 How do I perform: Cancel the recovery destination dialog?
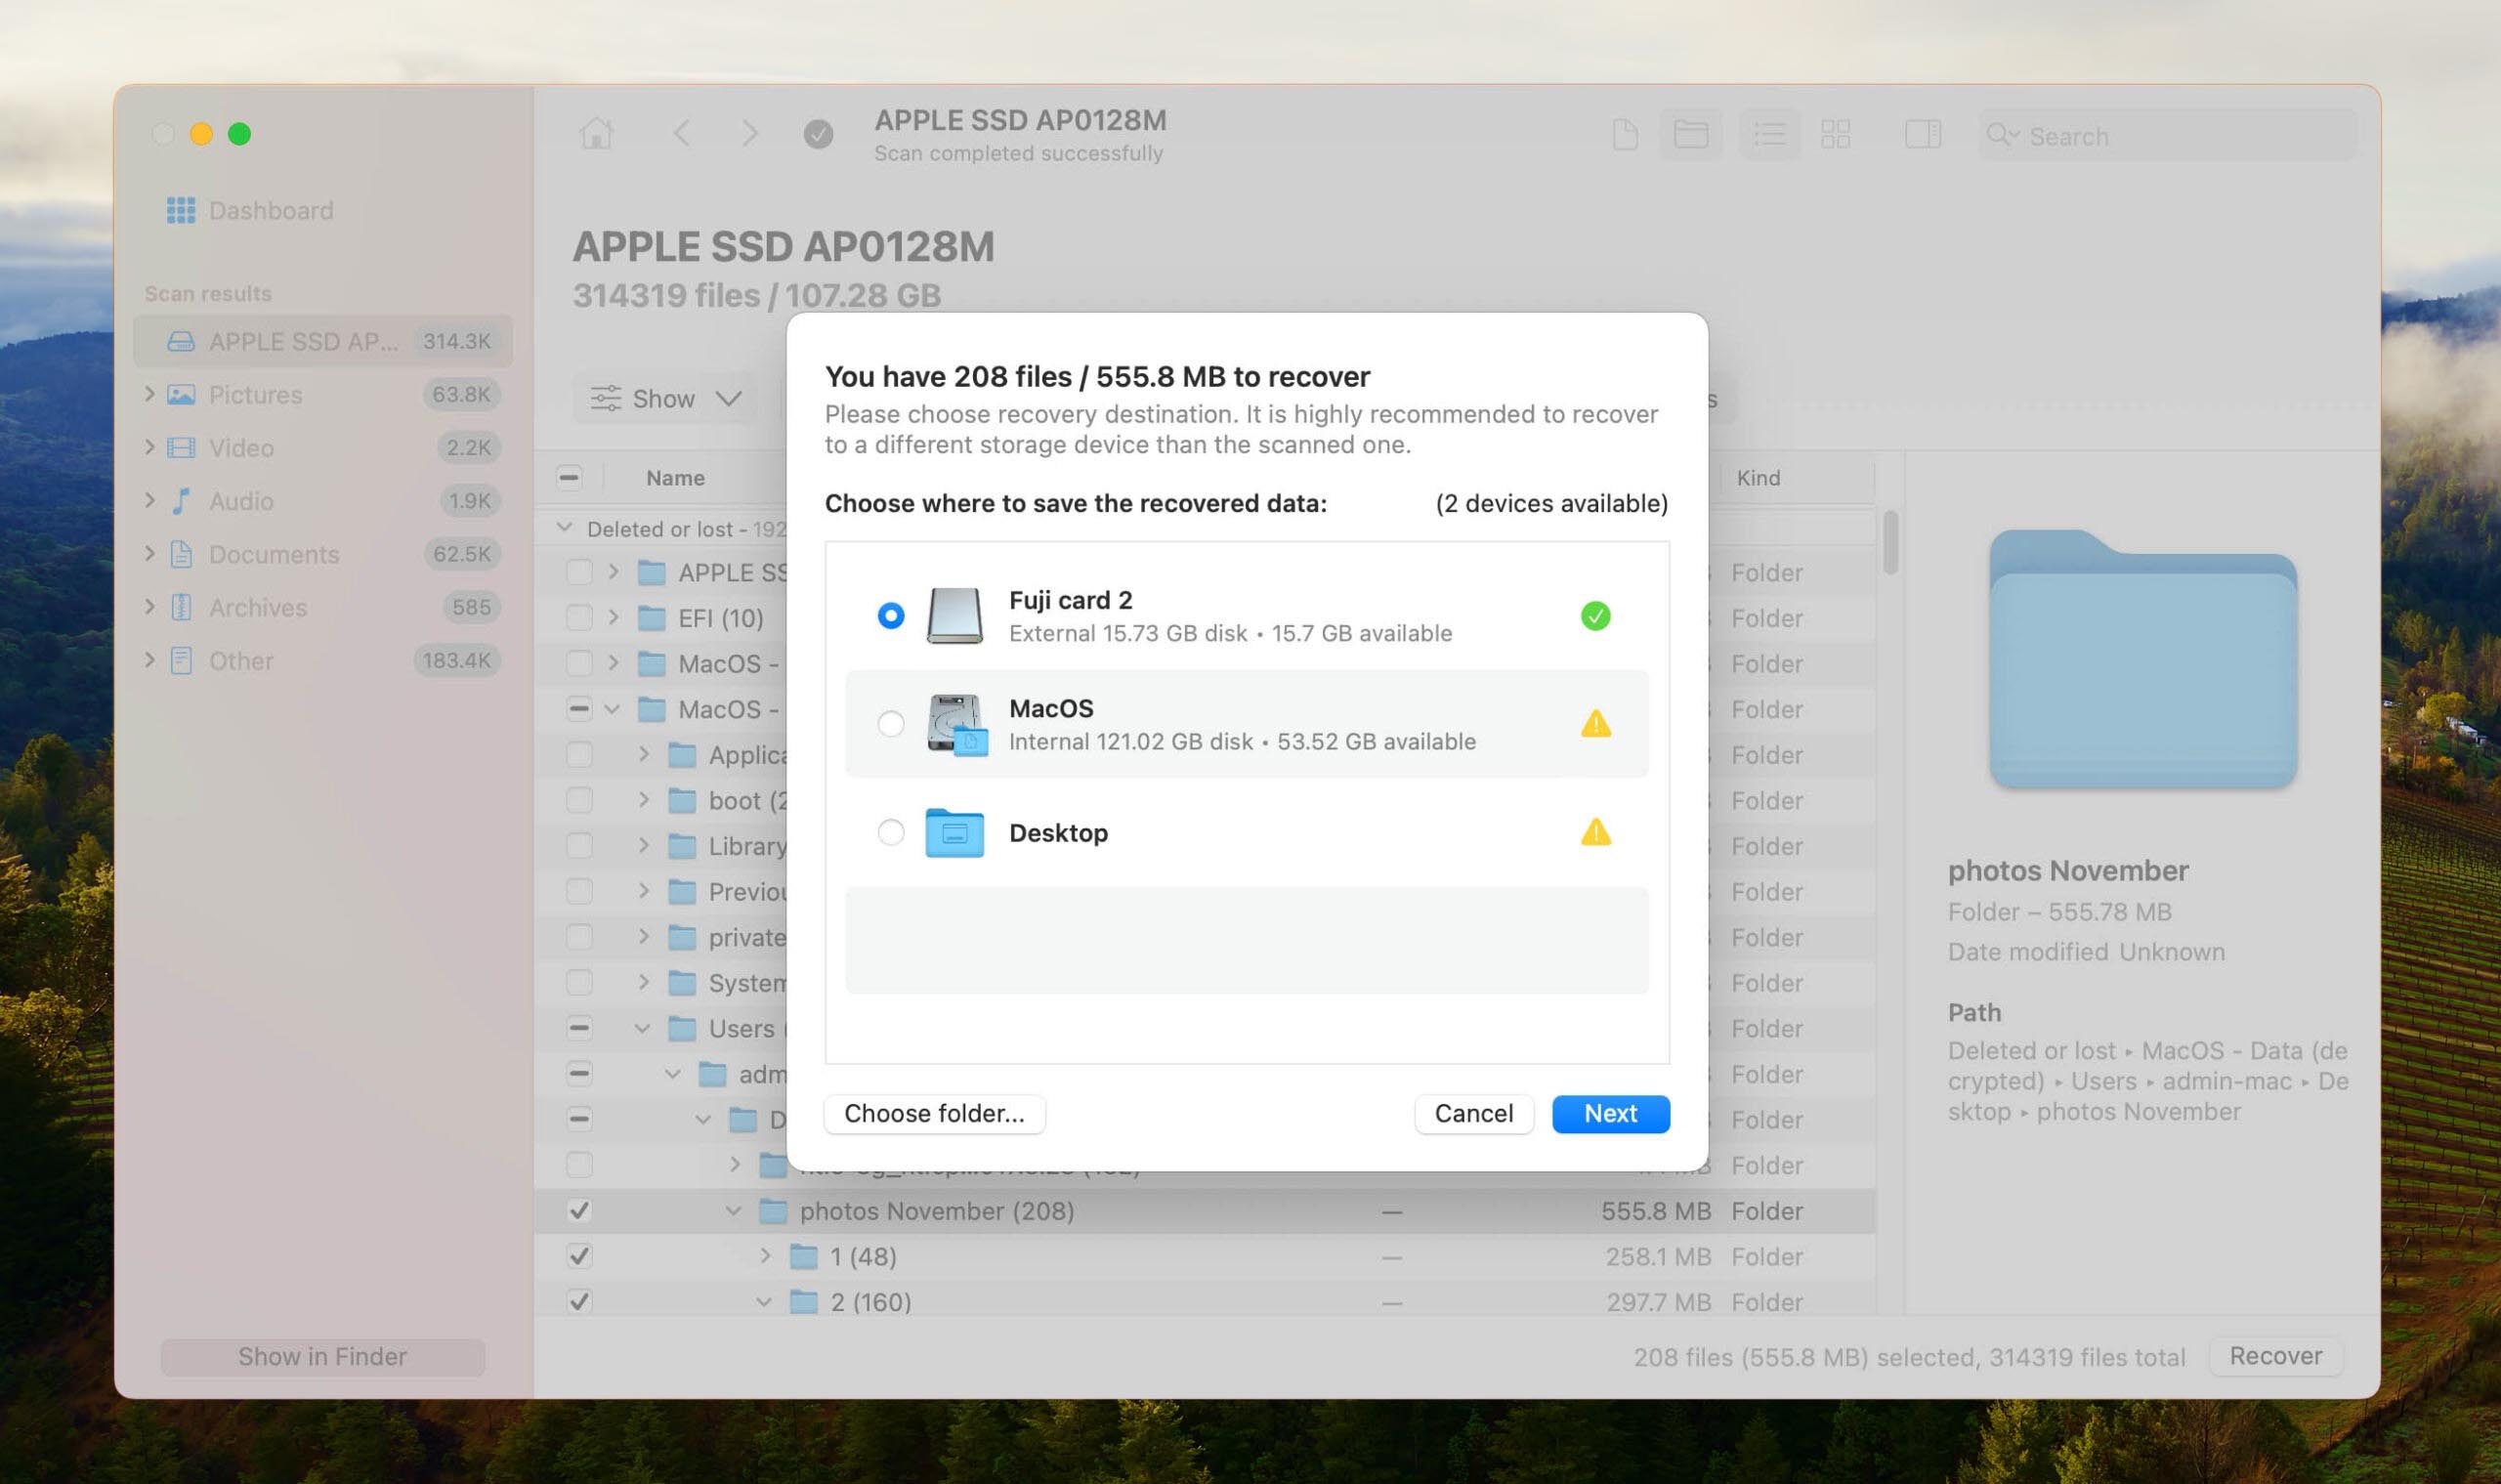click(1473, 1113)
